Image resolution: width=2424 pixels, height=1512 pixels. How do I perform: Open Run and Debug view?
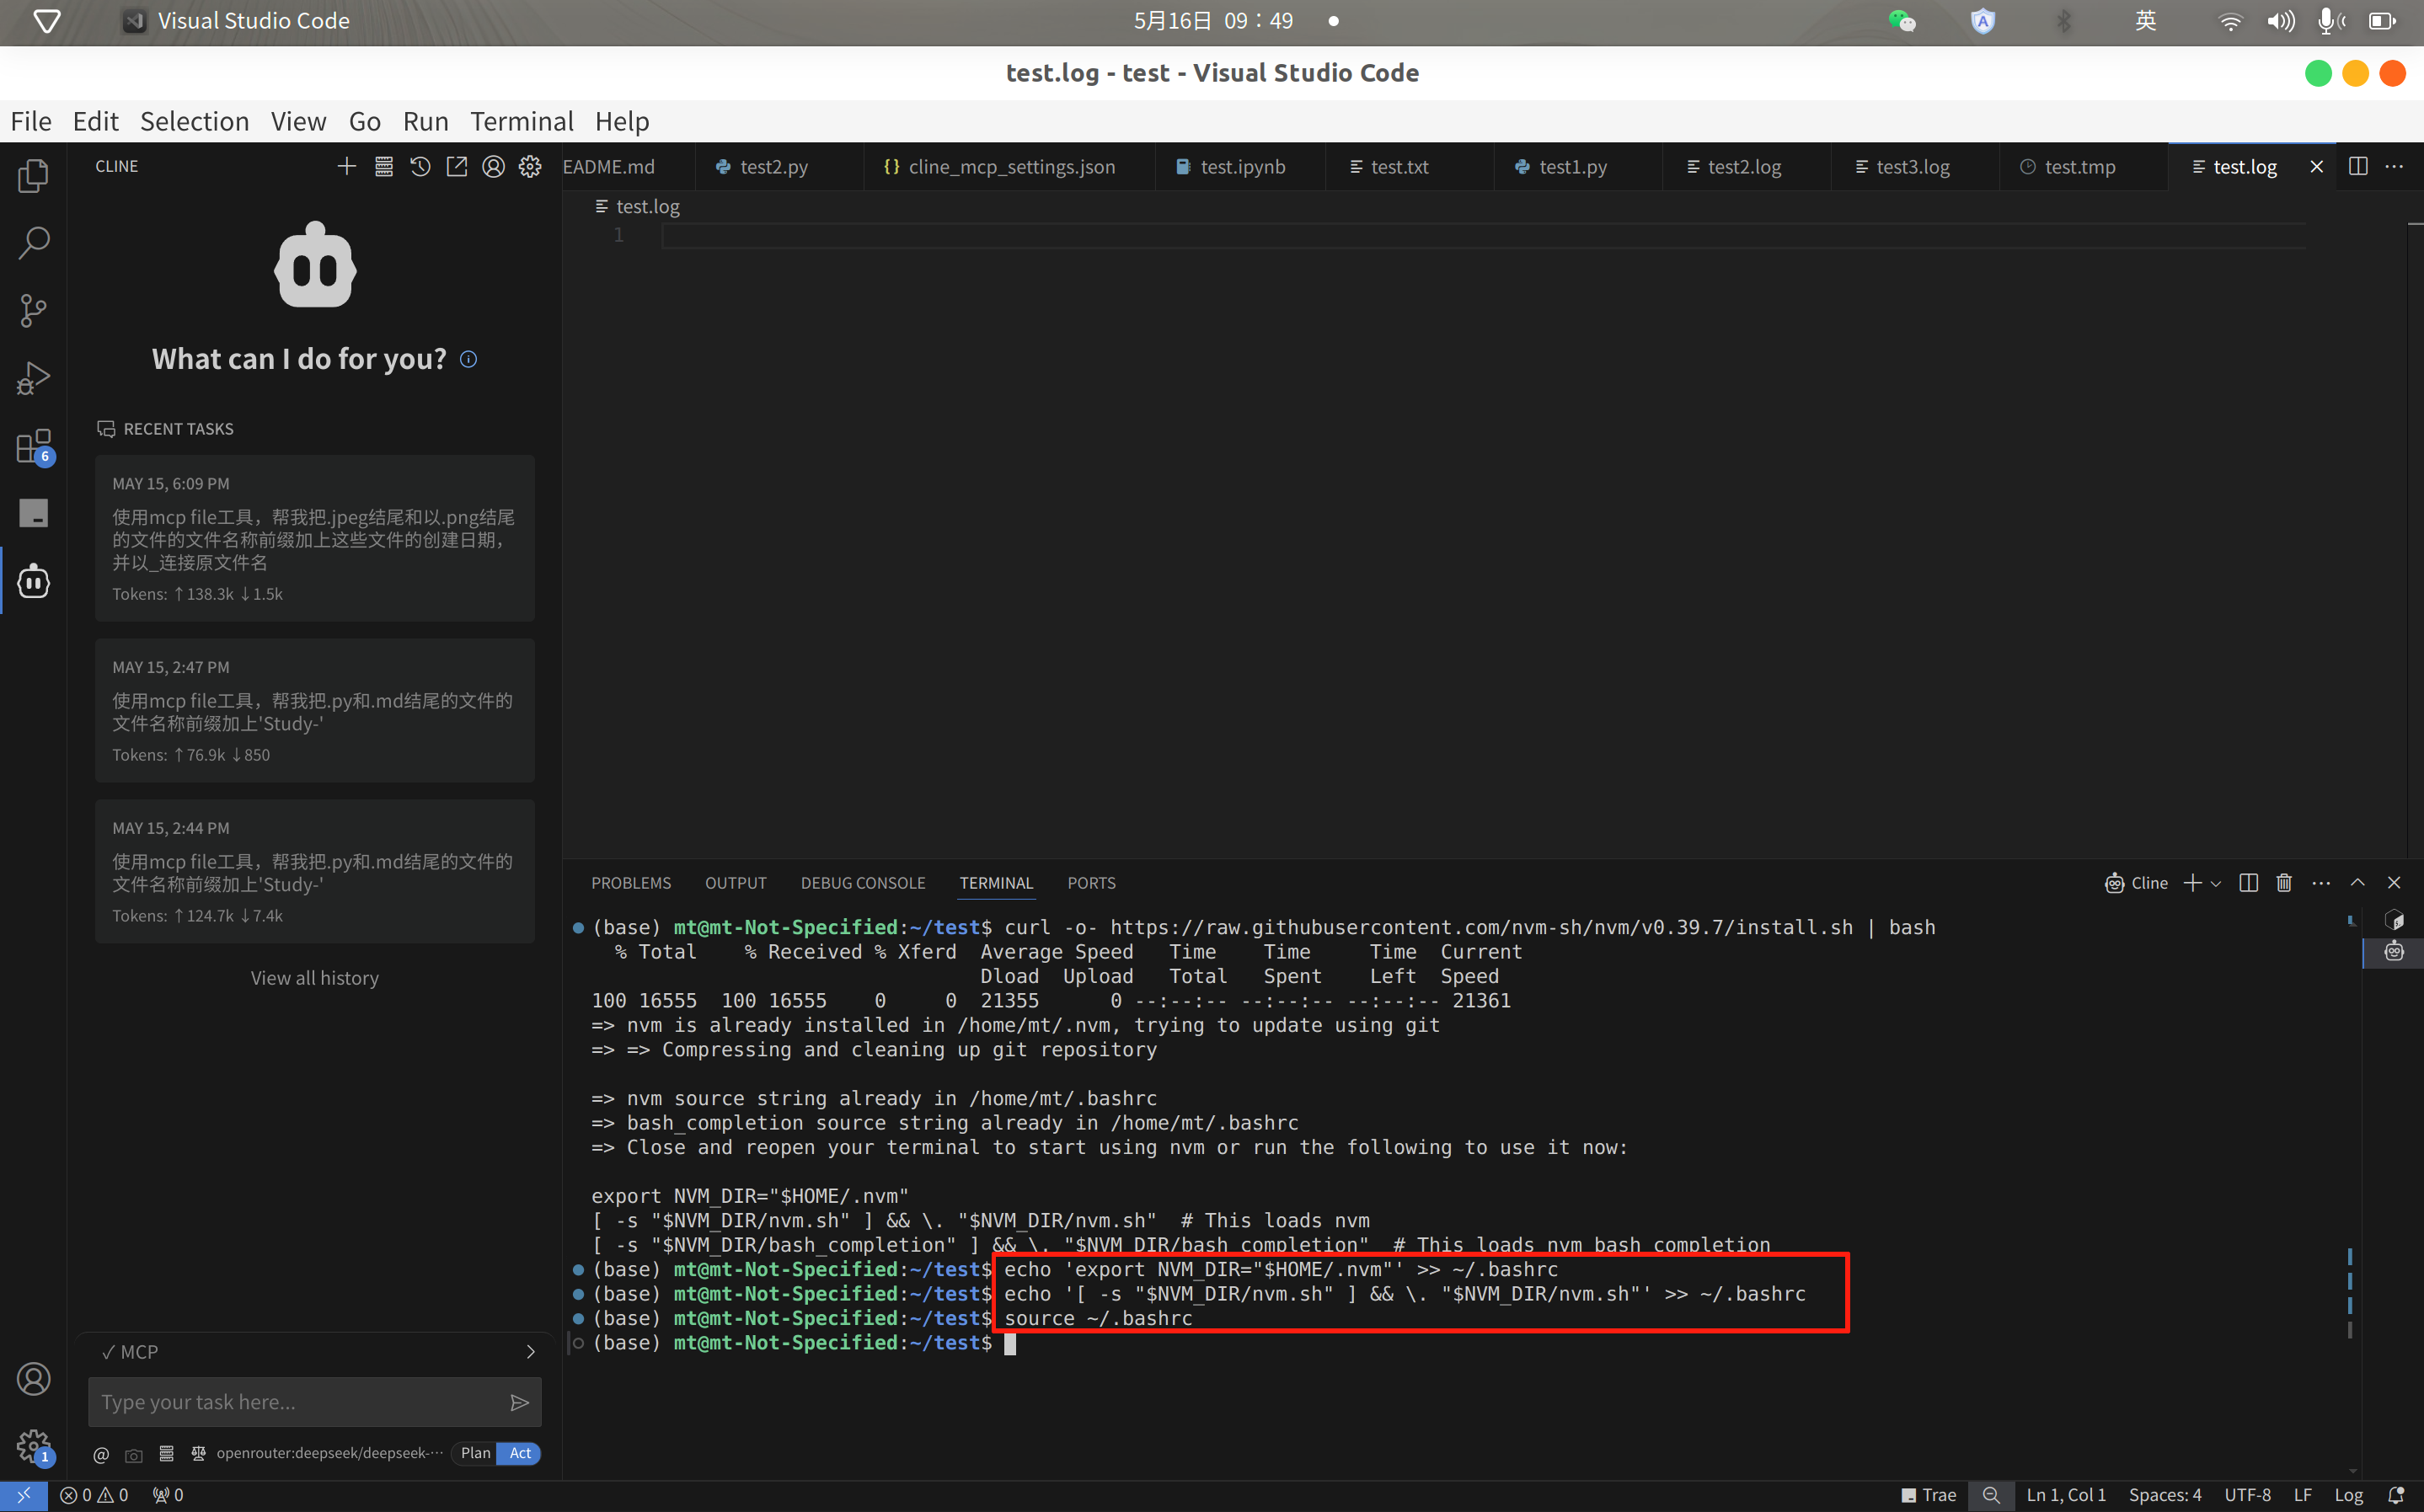(x=33, y=379)
